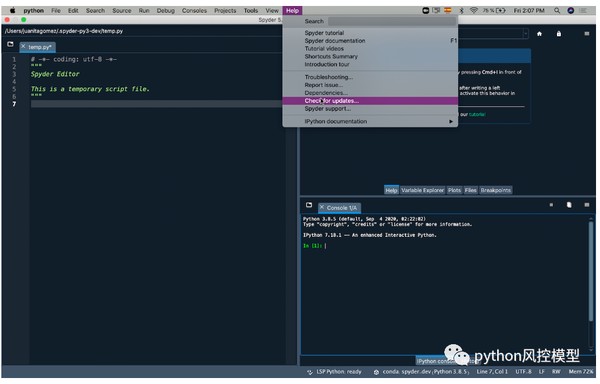This screenshot has width=600, height=384.
Task: Close the Console 1/A tab
Action: click(322, 207)
